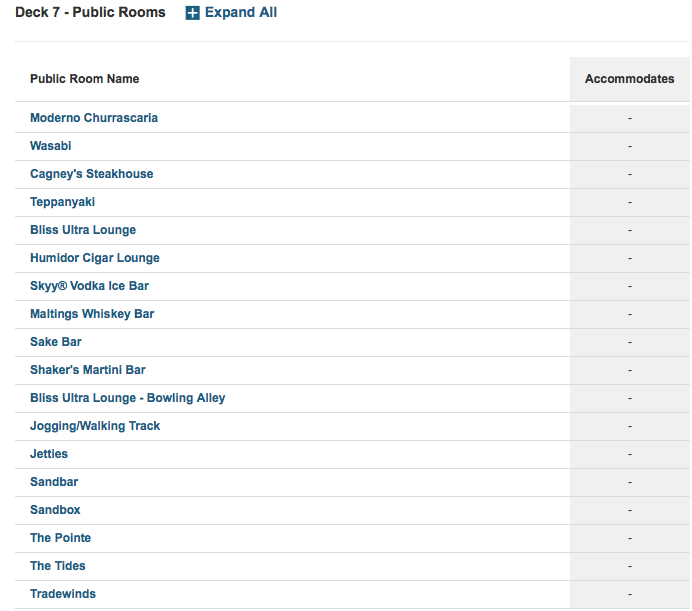Open the Sandbox room link
The width and height of the screenshot is (692, 611).
[x=55, y=510]
